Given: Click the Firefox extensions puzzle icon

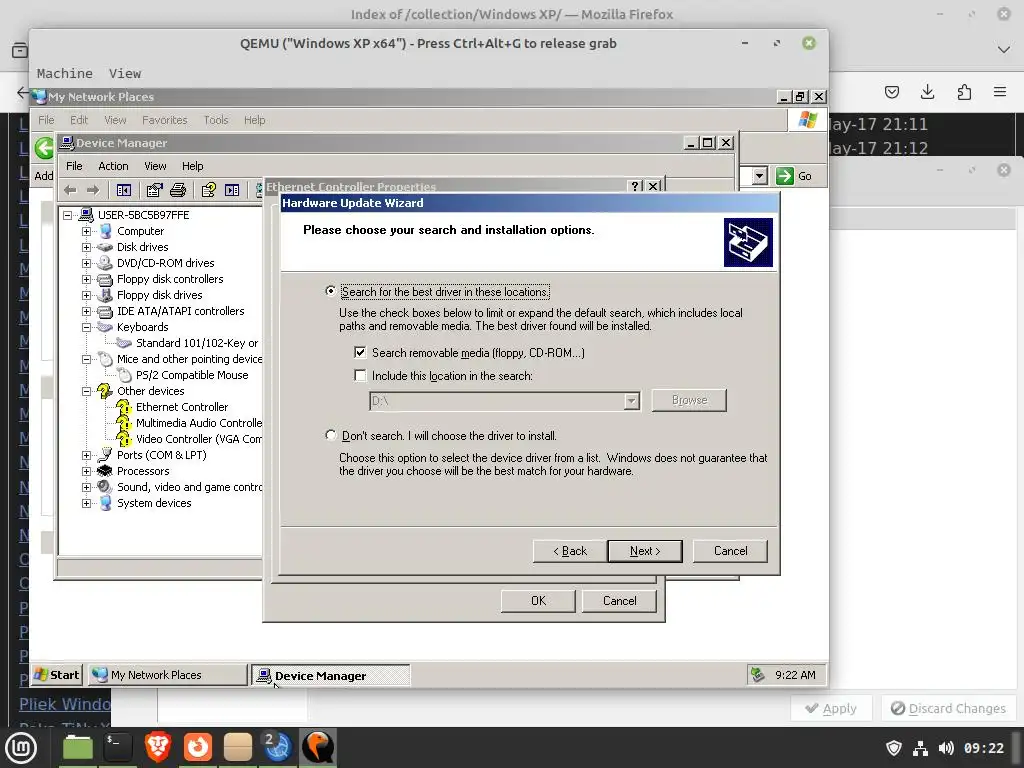Looking at the screenshot, I should [x=964, y=92].
